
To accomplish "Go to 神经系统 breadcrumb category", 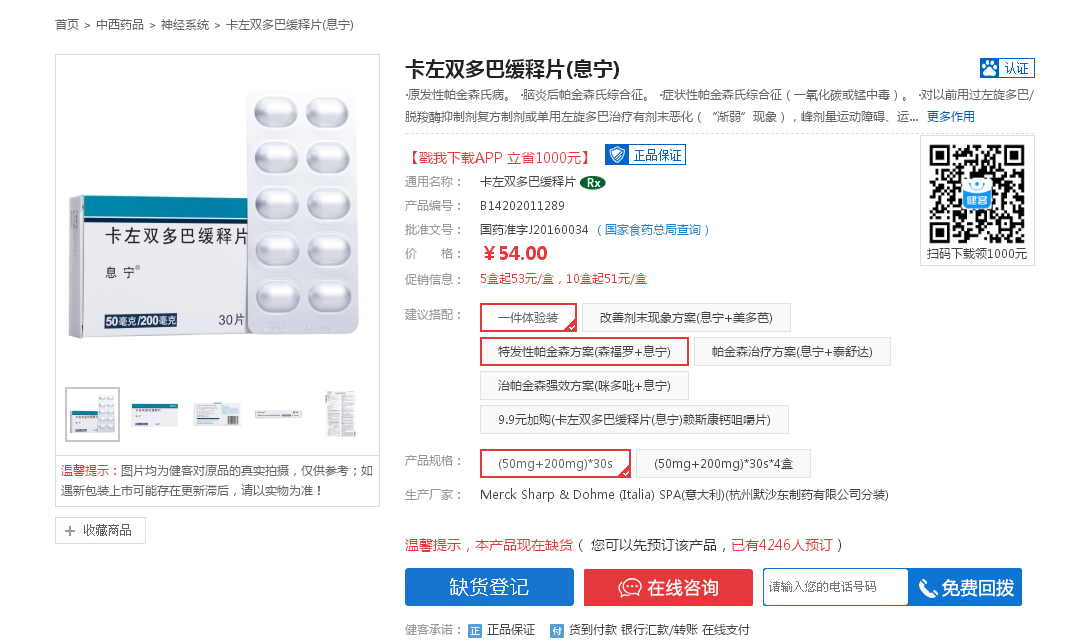I will click(185, 24).
